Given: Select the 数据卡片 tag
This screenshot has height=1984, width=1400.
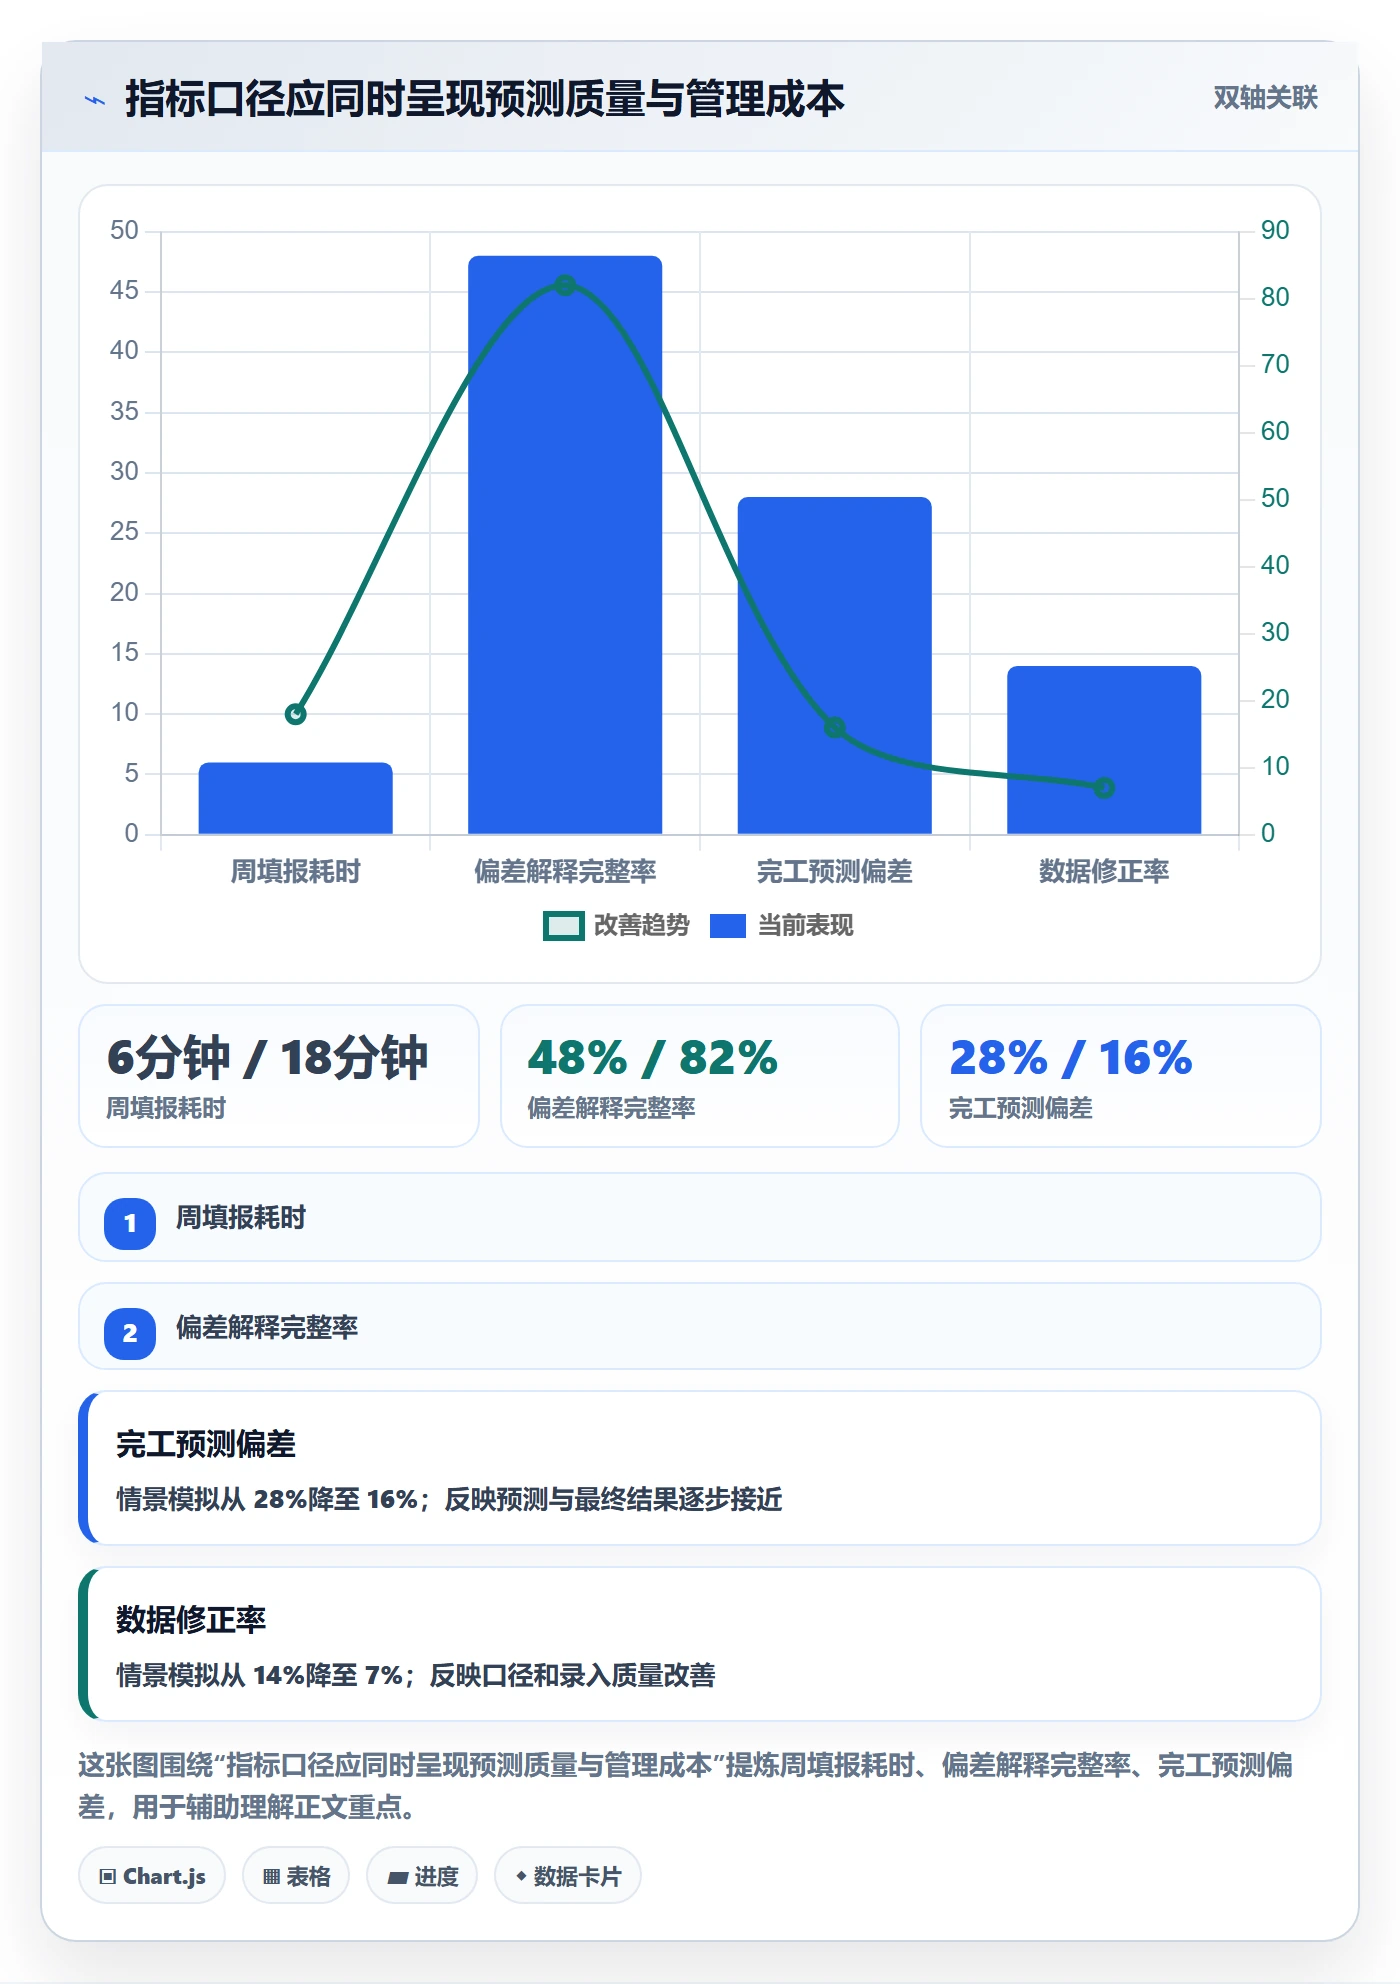Looking at the screenshot, I should pos(568,1876).
